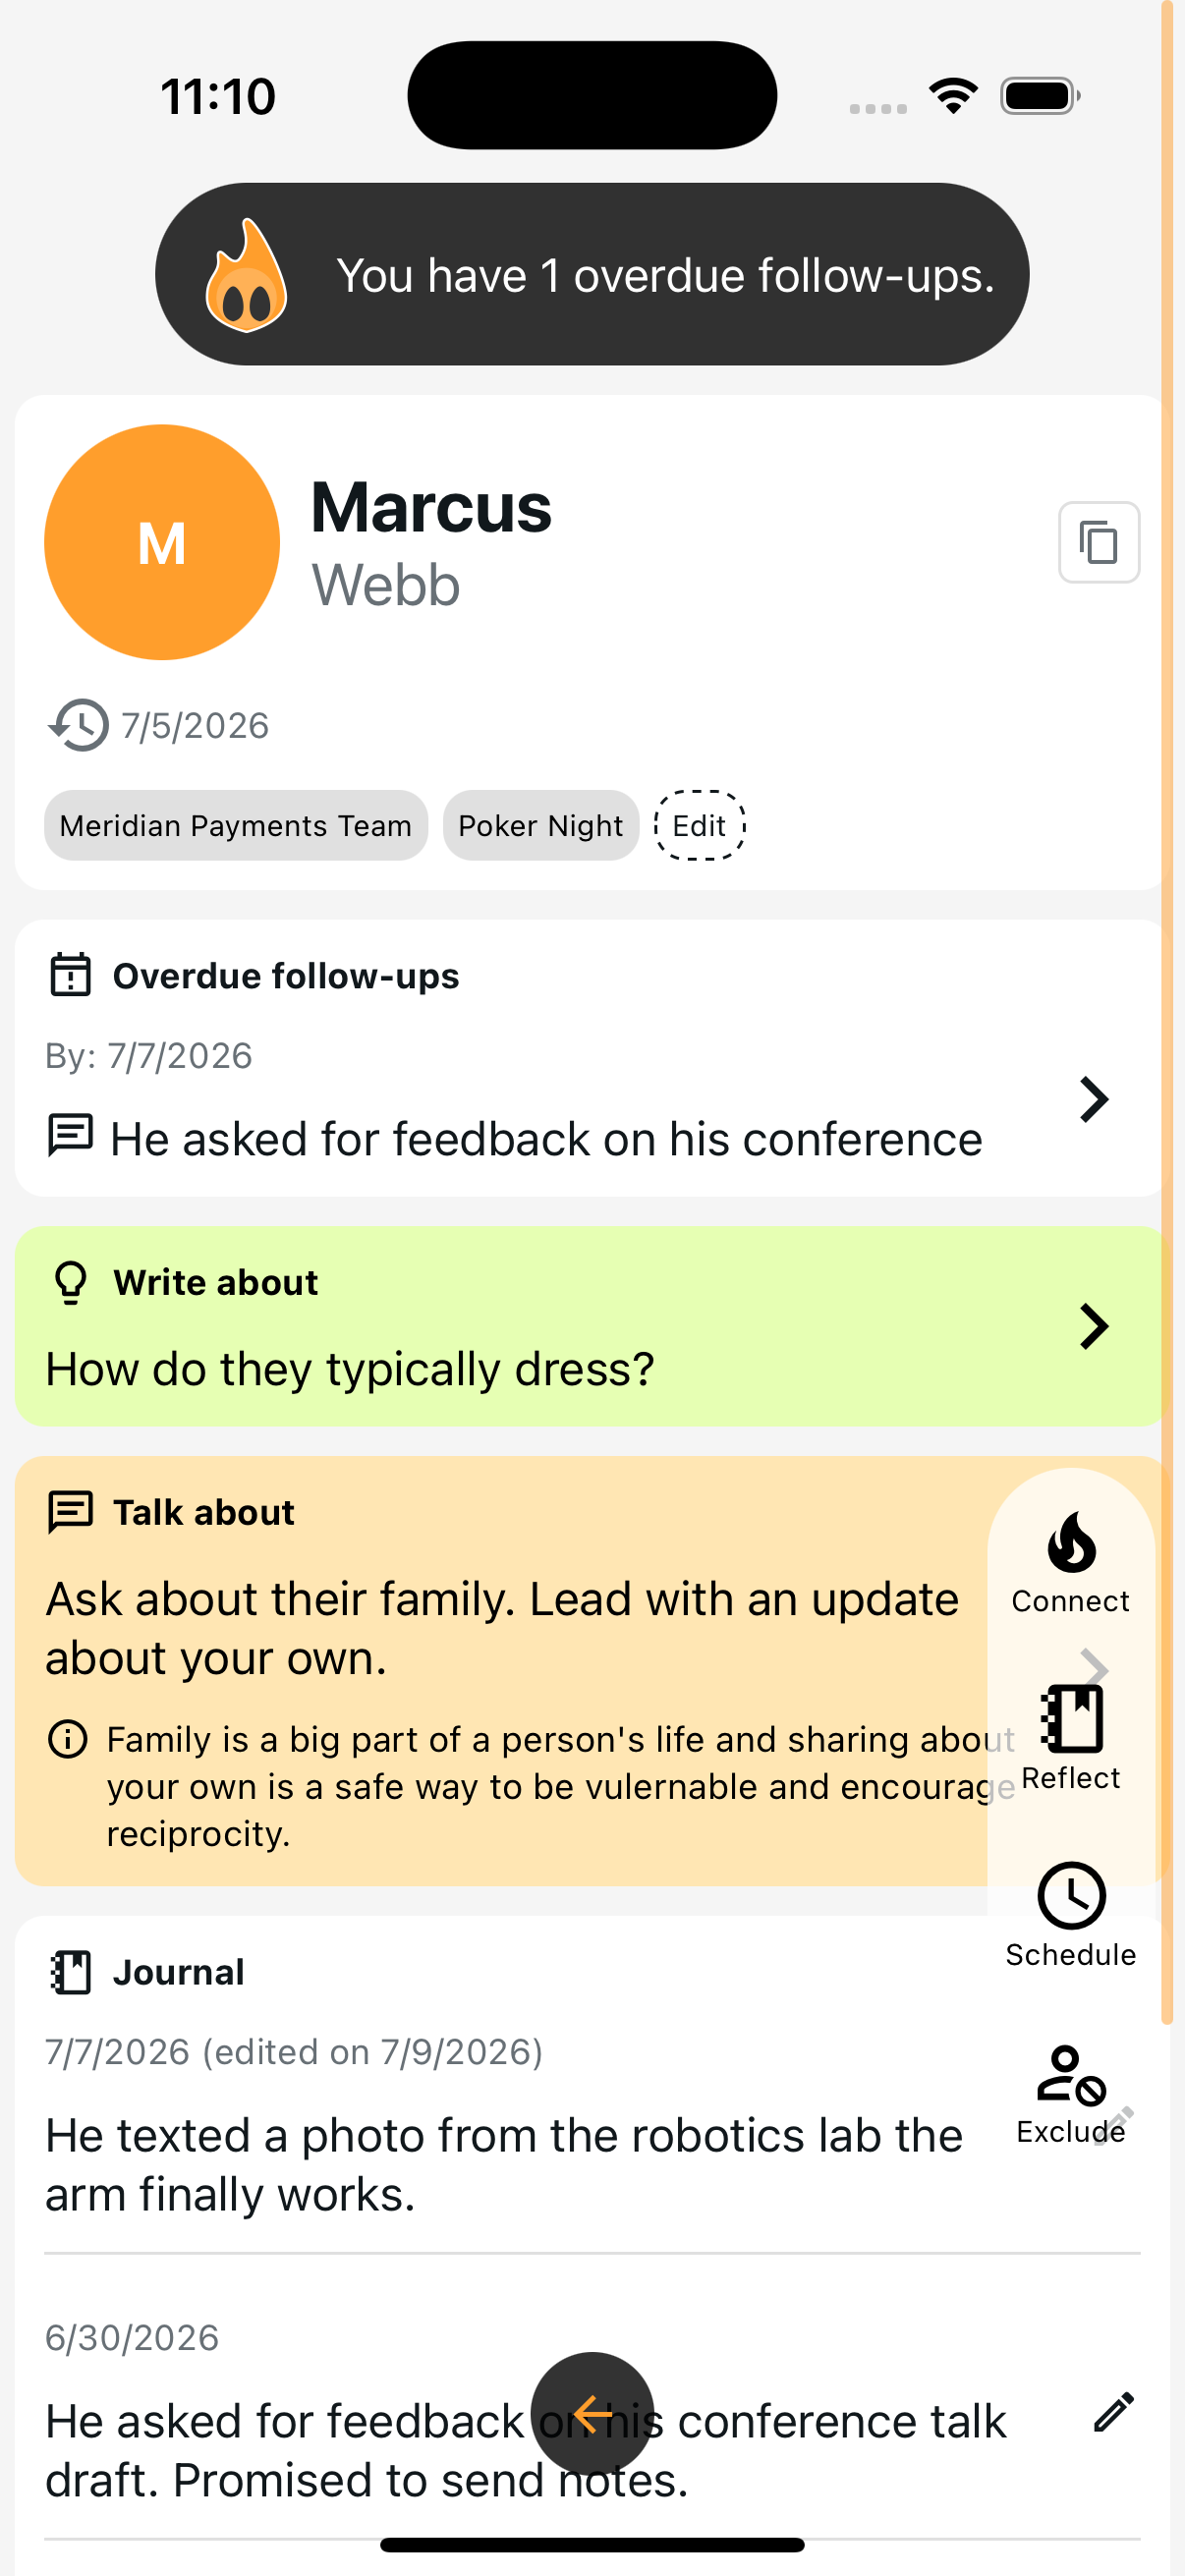Tap the orange back arrow floating button
Image resolution: width=1185 pixels, height=2576 pixels.
592,2413
